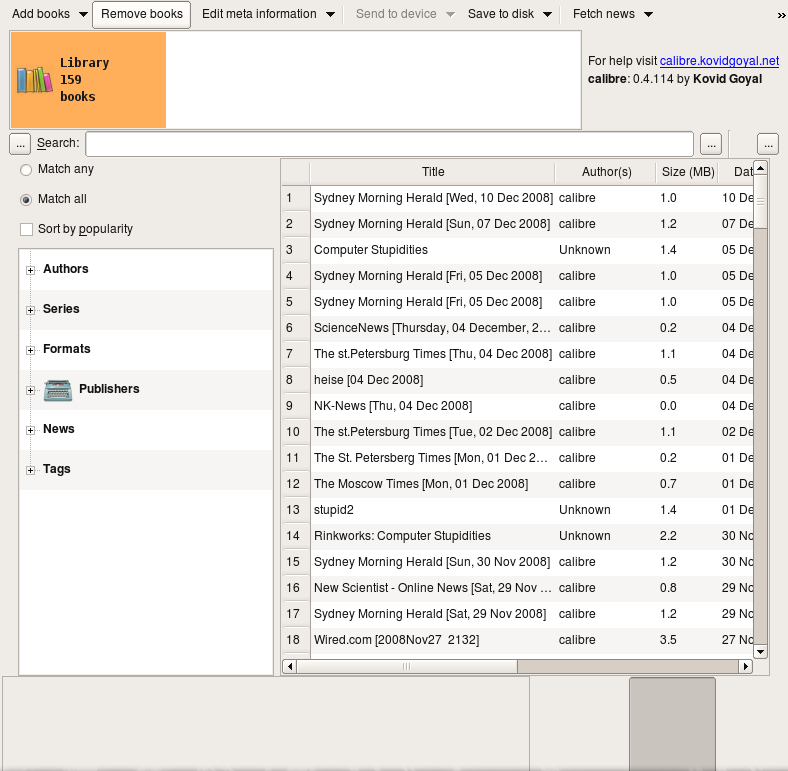Click far-right ellipsis button in search row
This screenshot has width=788, height=771.
click(768, 144)
